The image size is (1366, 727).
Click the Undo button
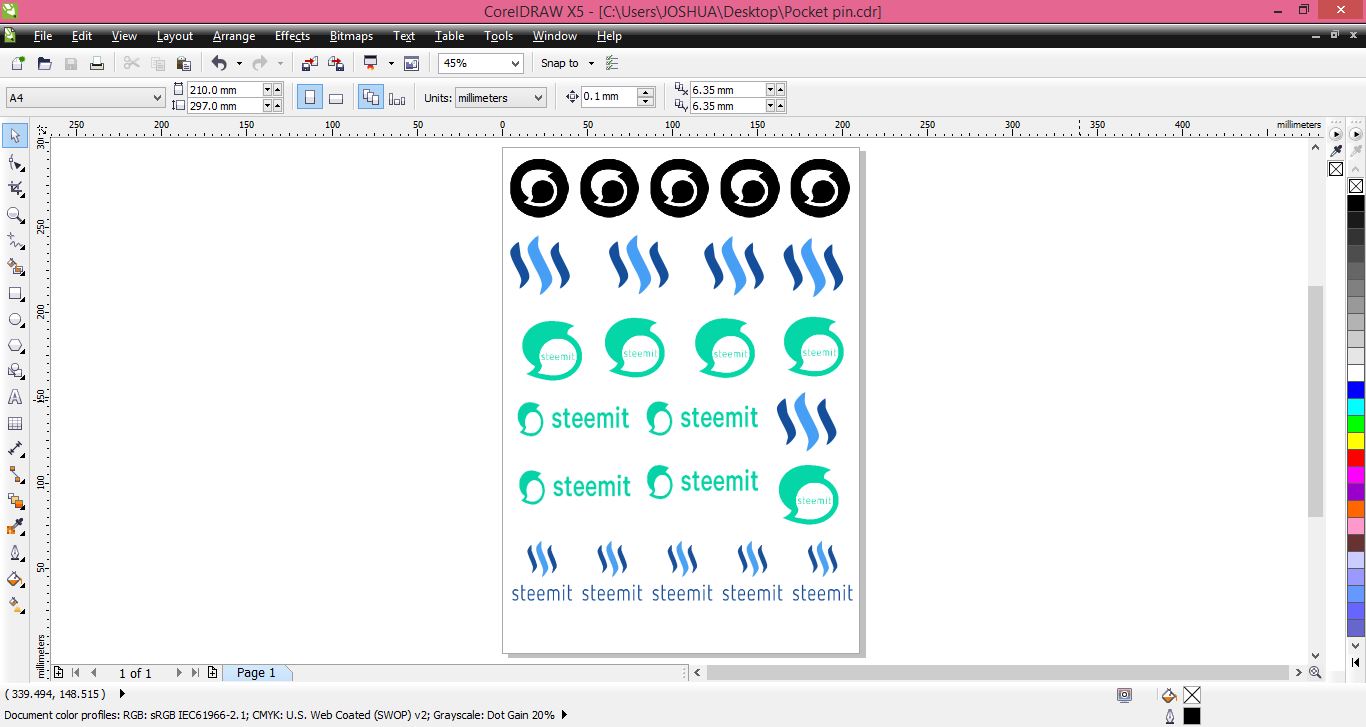click(x=219, y=63)
